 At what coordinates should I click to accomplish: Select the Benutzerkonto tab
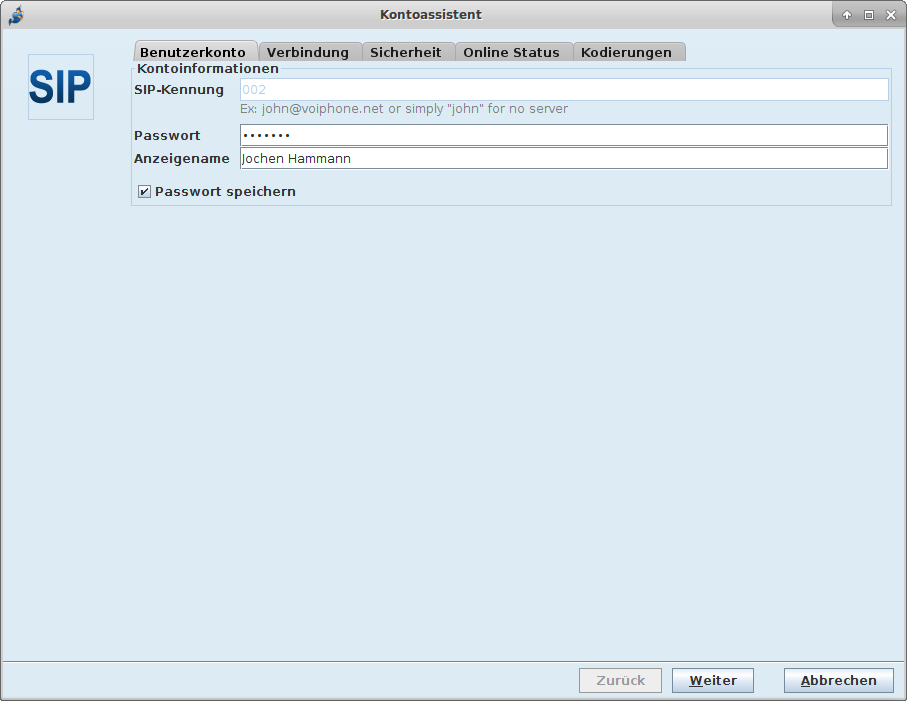pyautogui.click(x=193, y=52)
